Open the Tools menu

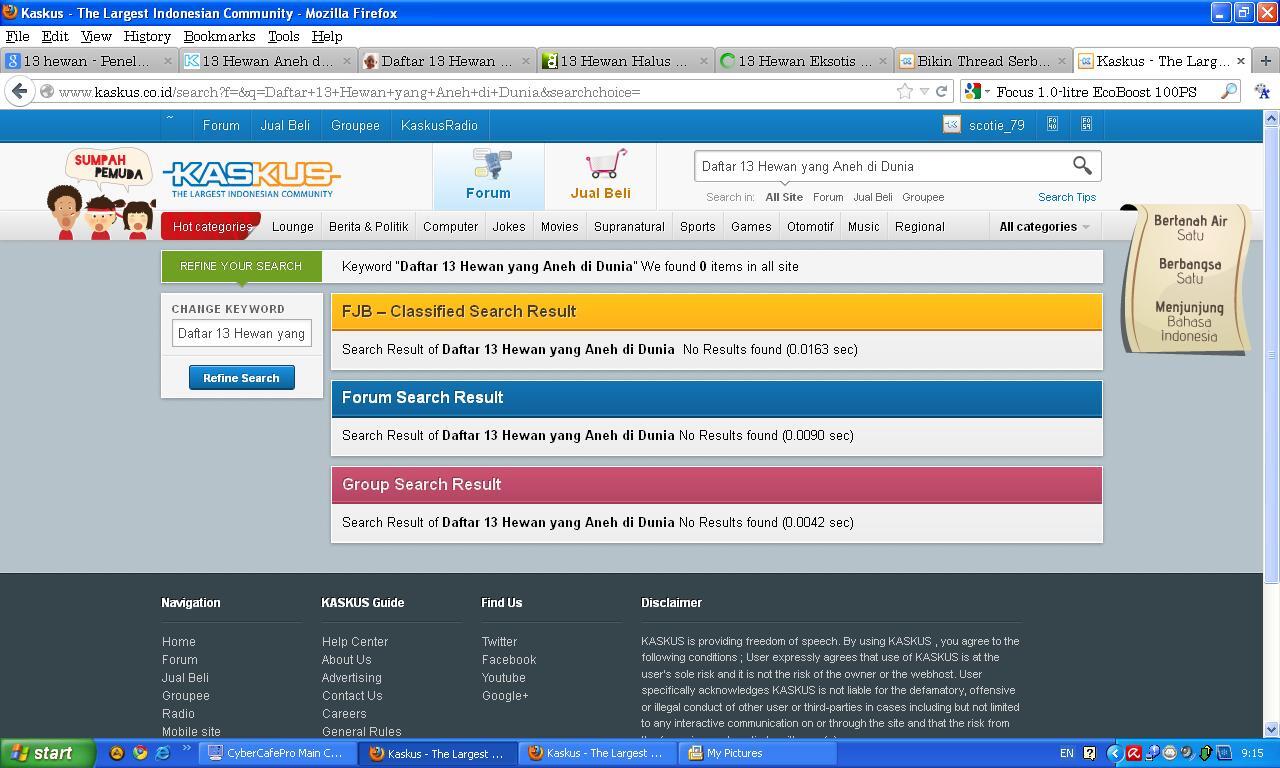[284, 36]
